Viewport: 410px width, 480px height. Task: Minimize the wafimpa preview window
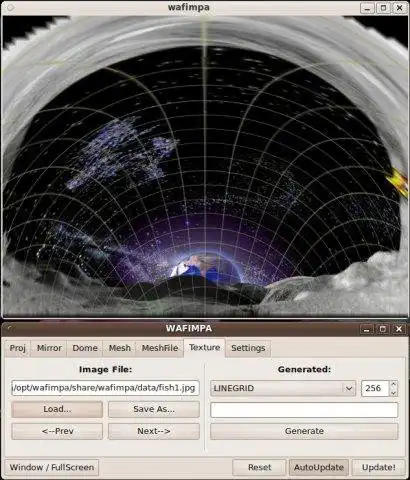pos(367,8)
